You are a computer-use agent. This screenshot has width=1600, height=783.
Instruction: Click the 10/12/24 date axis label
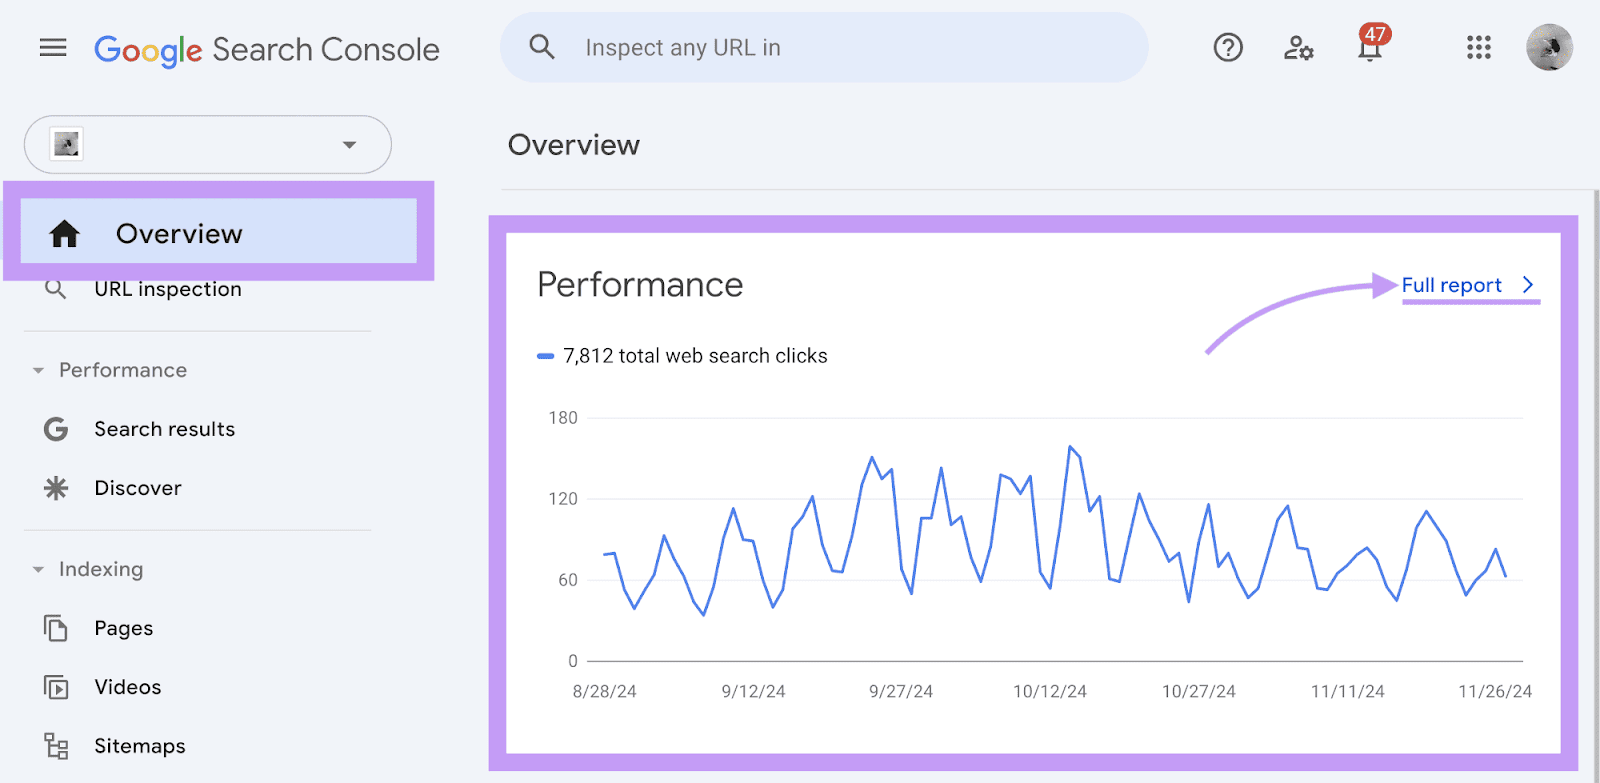point(1050,691)
